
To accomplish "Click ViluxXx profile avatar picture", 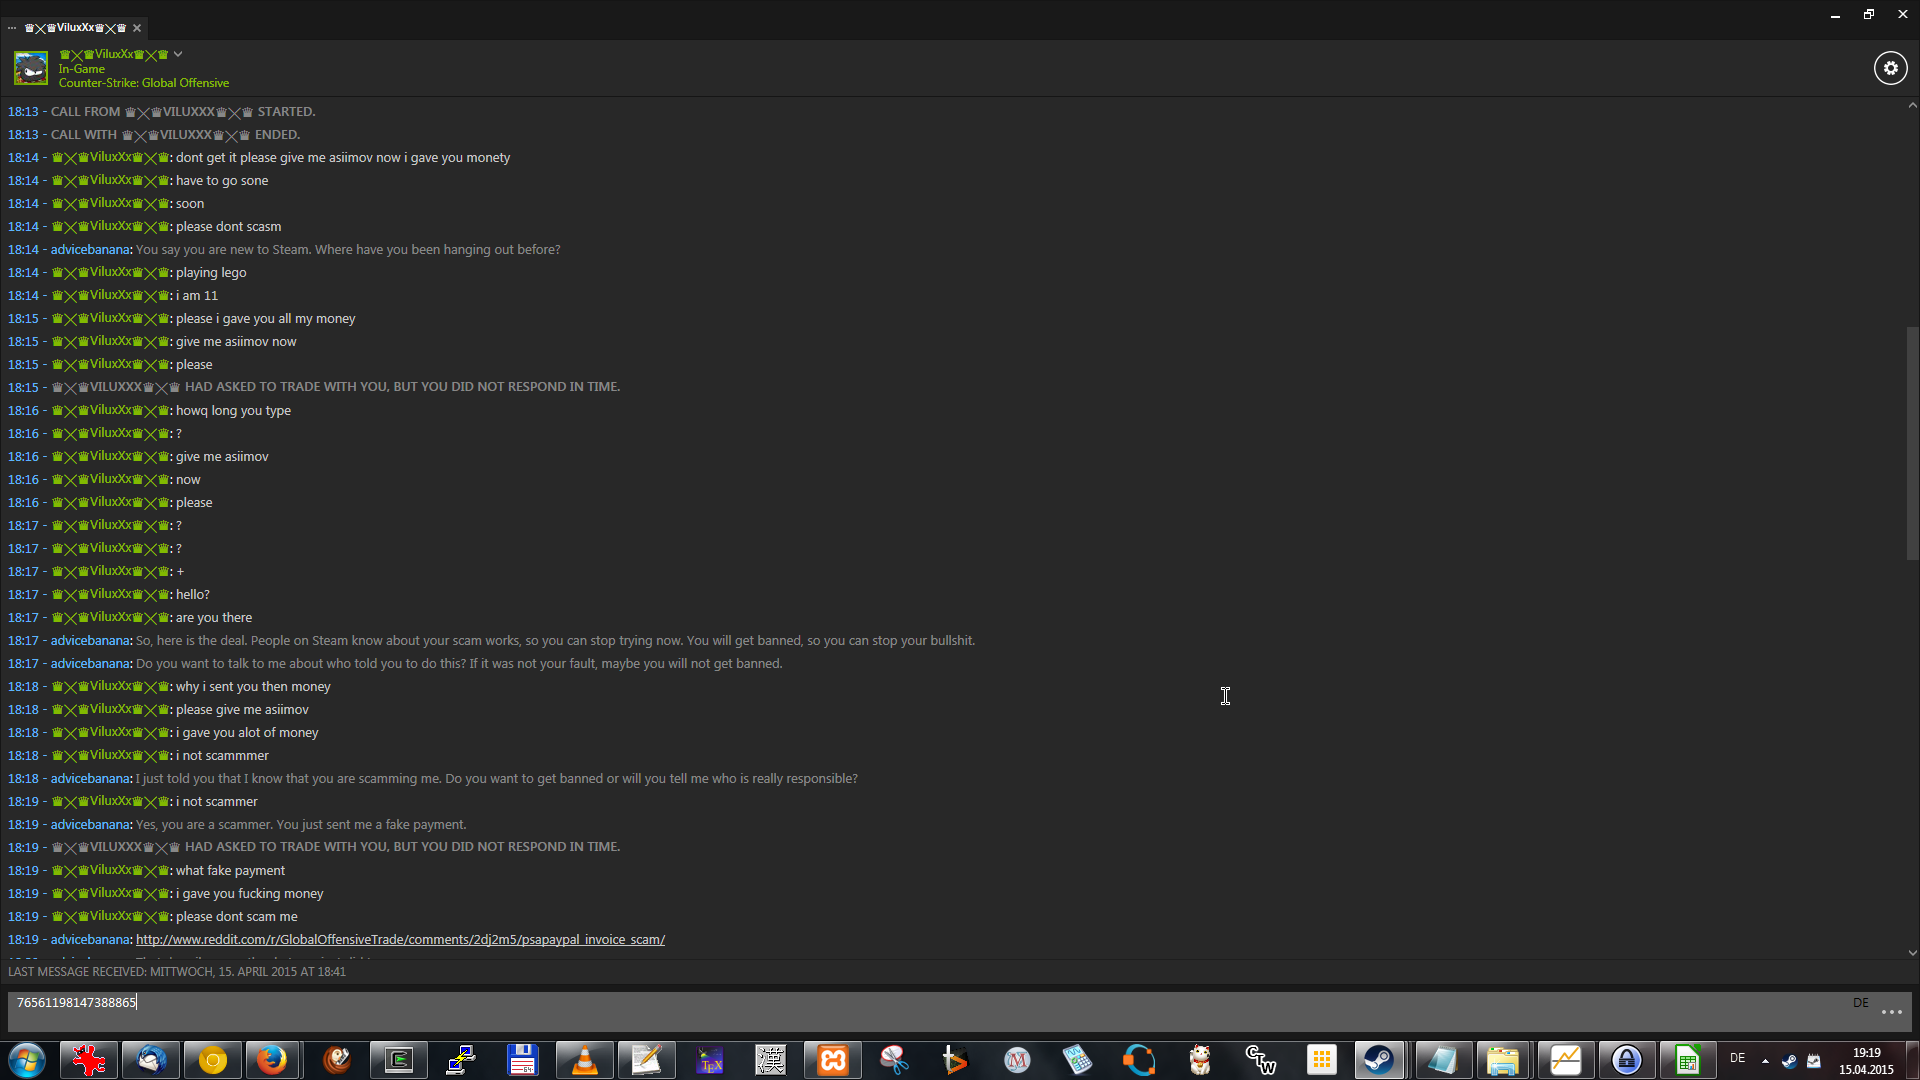I will click(31, 68).
